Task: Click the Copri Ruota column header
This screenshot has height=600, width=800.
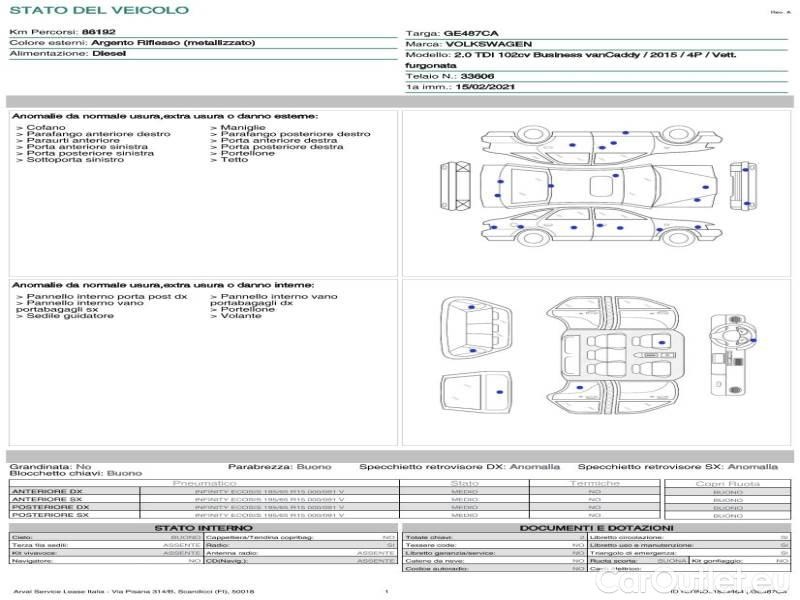Action: pos(727,483)
